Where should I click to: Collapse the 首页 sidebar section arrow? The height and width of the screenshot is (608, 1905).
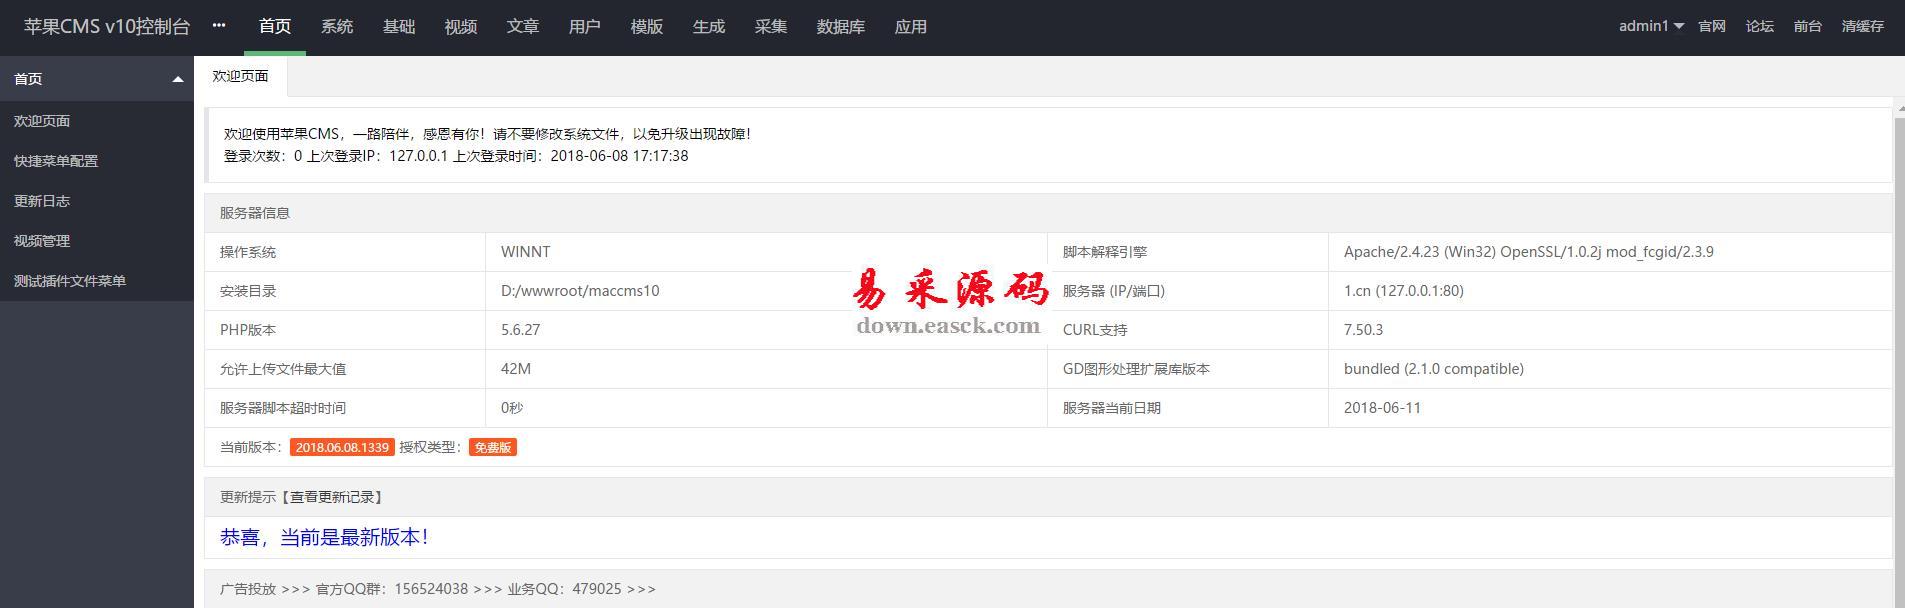point(177,79)
